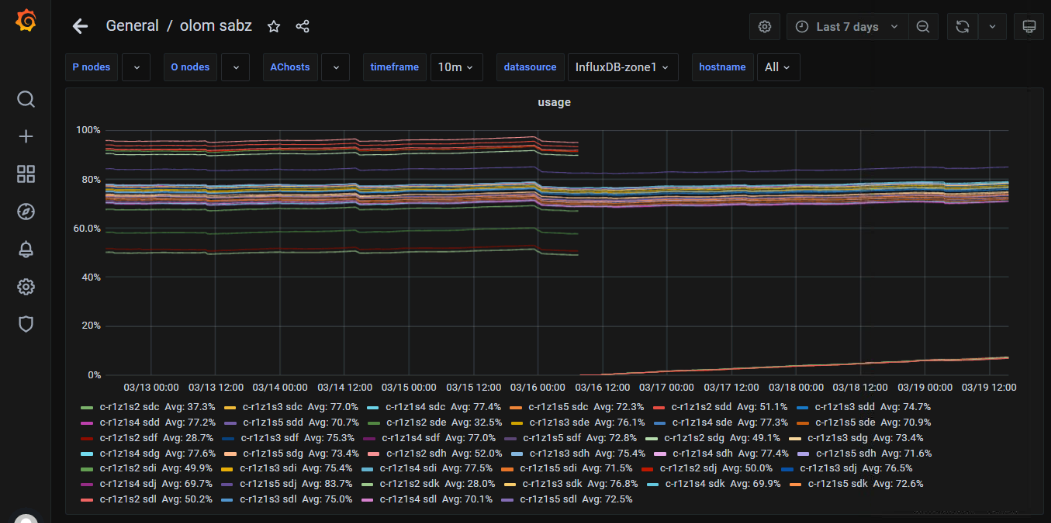The height and width of the screenshot is (523, 1051).
Task: Click the c-r1z1s3 sdc legend color swatch
Action: coord(230,407)
